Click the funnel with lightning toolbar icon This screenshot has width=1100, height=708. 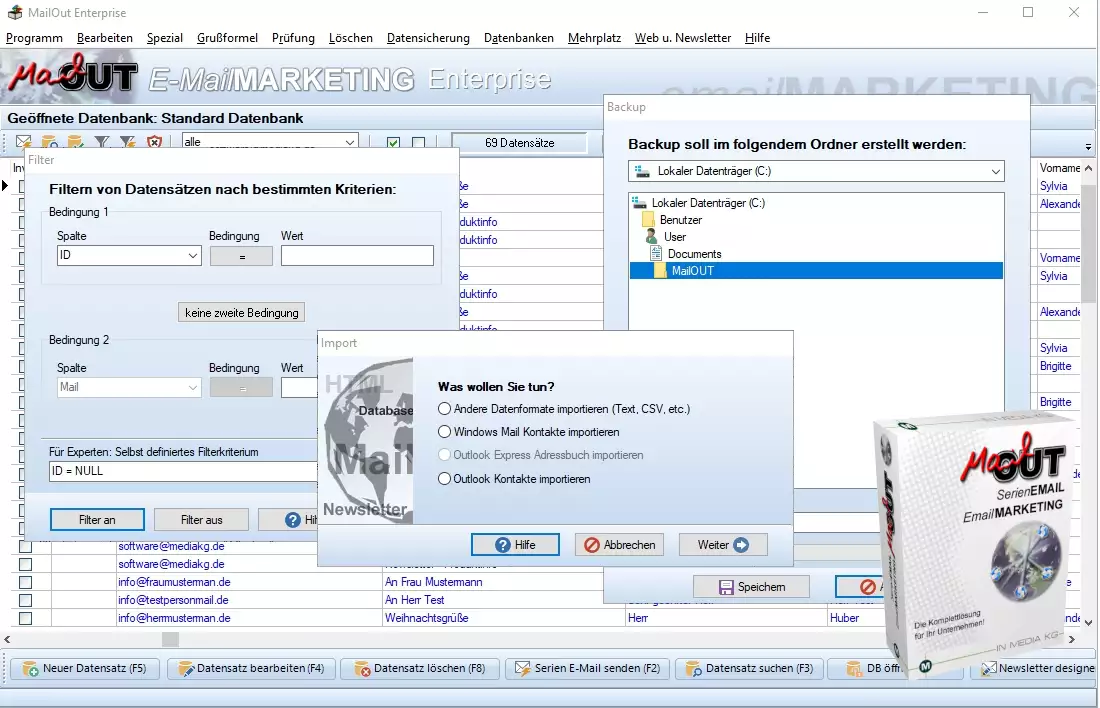click(128, 142)
